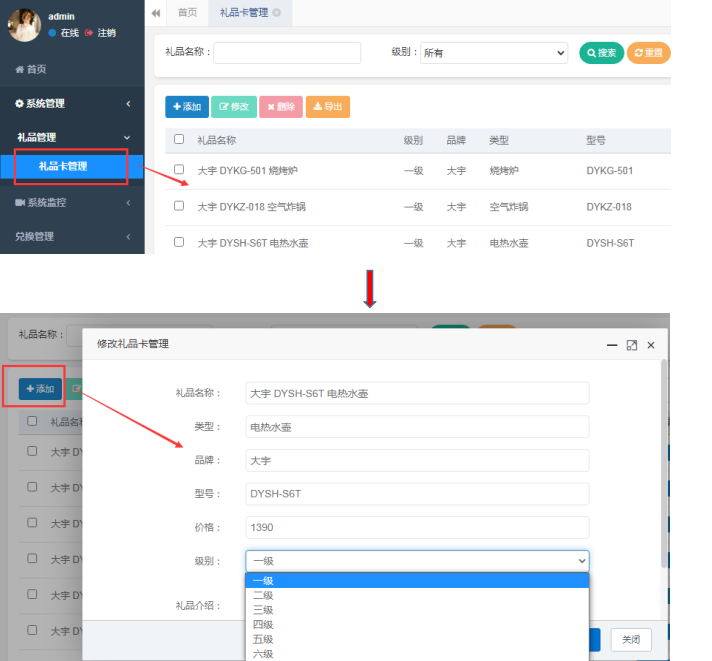Check the row 大宇 DYKZ-018 空气炸锅
This screenshot has width=712, height=661.
point(179,206)
